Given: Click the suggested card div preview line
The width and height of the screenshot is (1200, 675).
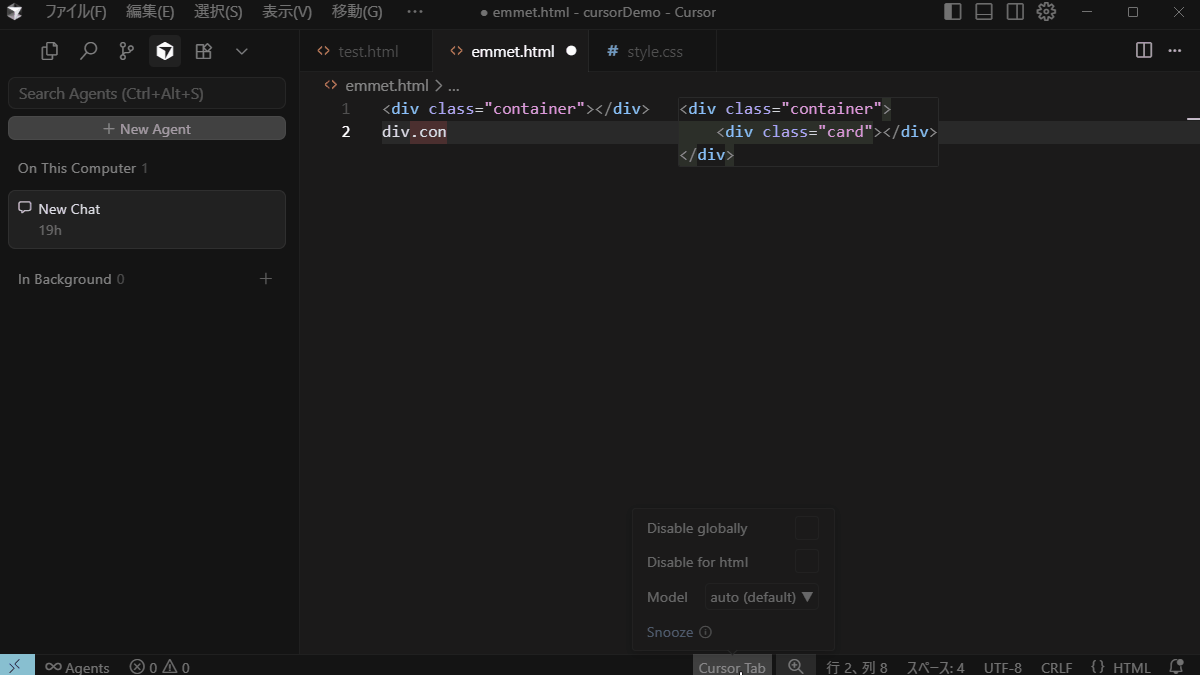Looking at the screenshot, I should 826,132.
